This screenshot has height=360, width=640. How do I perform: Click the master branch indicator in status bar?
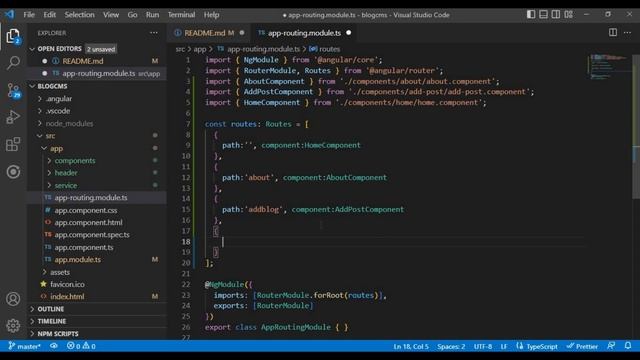pyautogui.click(x=24, y=346)
